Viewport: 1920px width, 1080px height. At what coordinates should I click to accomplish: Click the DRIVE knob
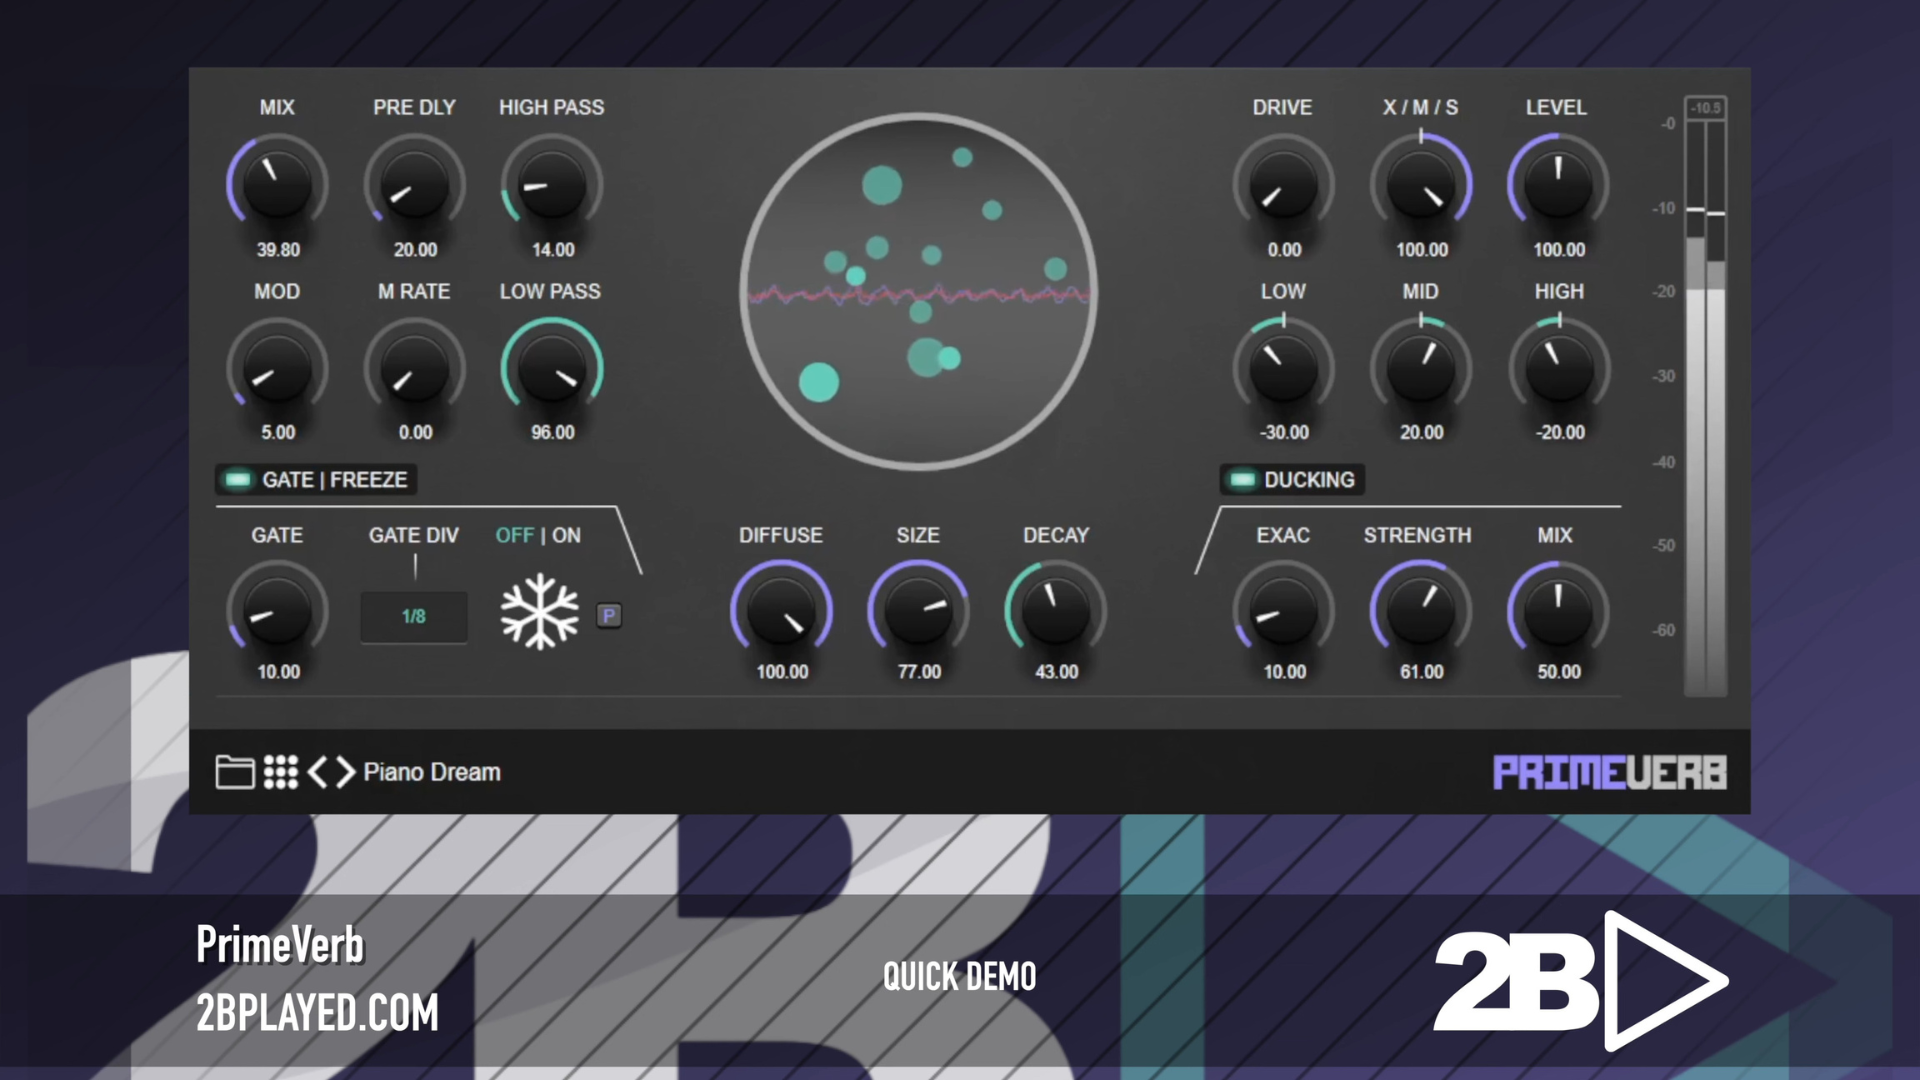pyautogui.click(x=1284, y=185)
